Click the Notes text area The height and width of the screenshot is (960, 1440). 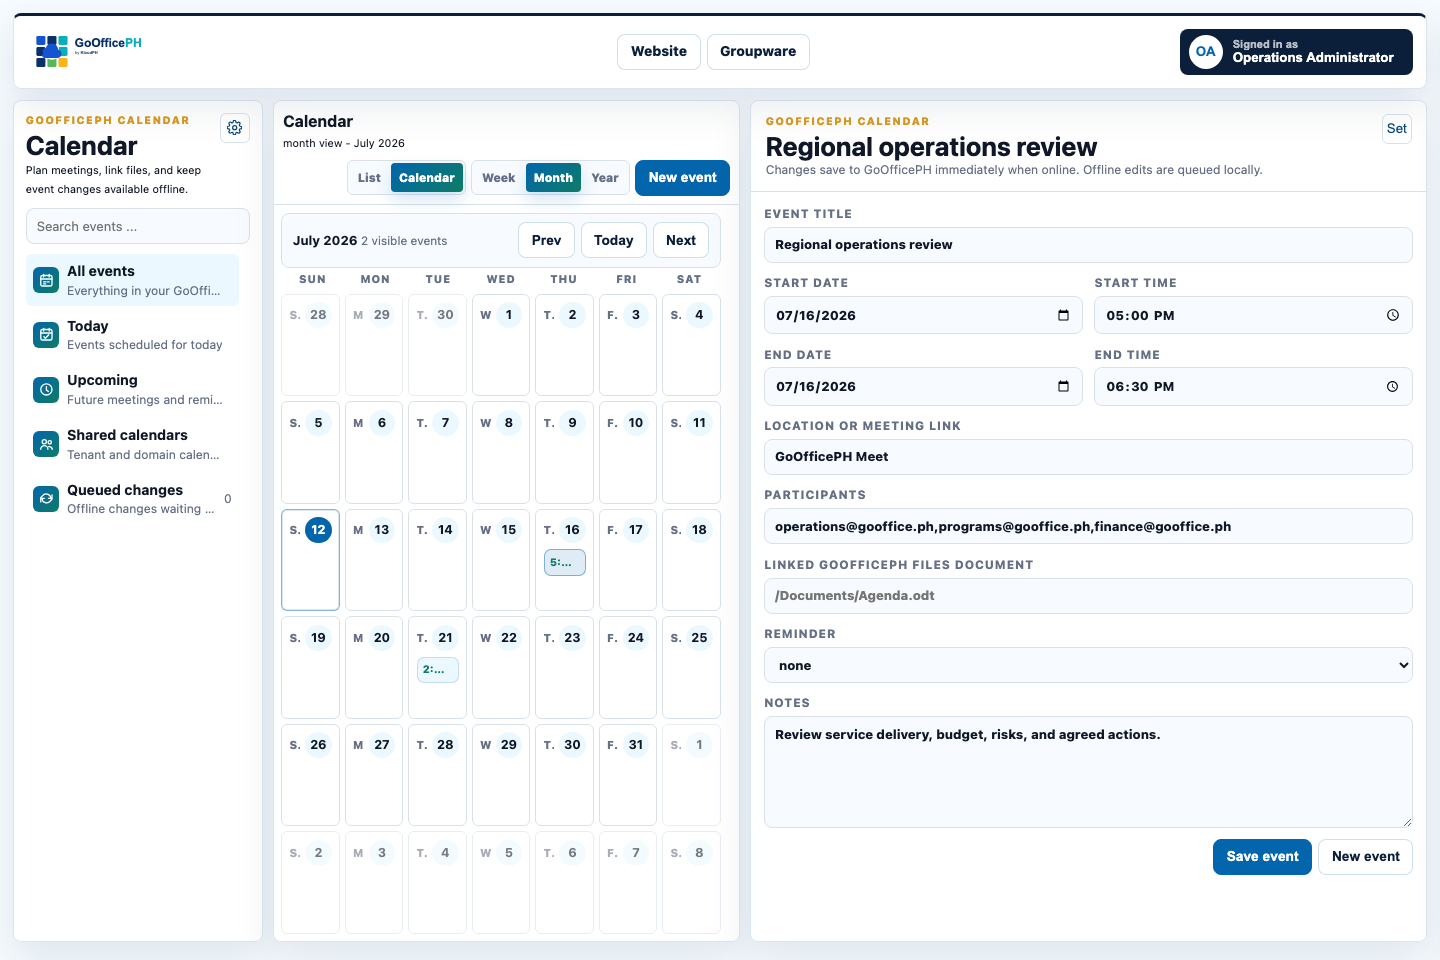pyautogui.click(x=1088, y=772)
